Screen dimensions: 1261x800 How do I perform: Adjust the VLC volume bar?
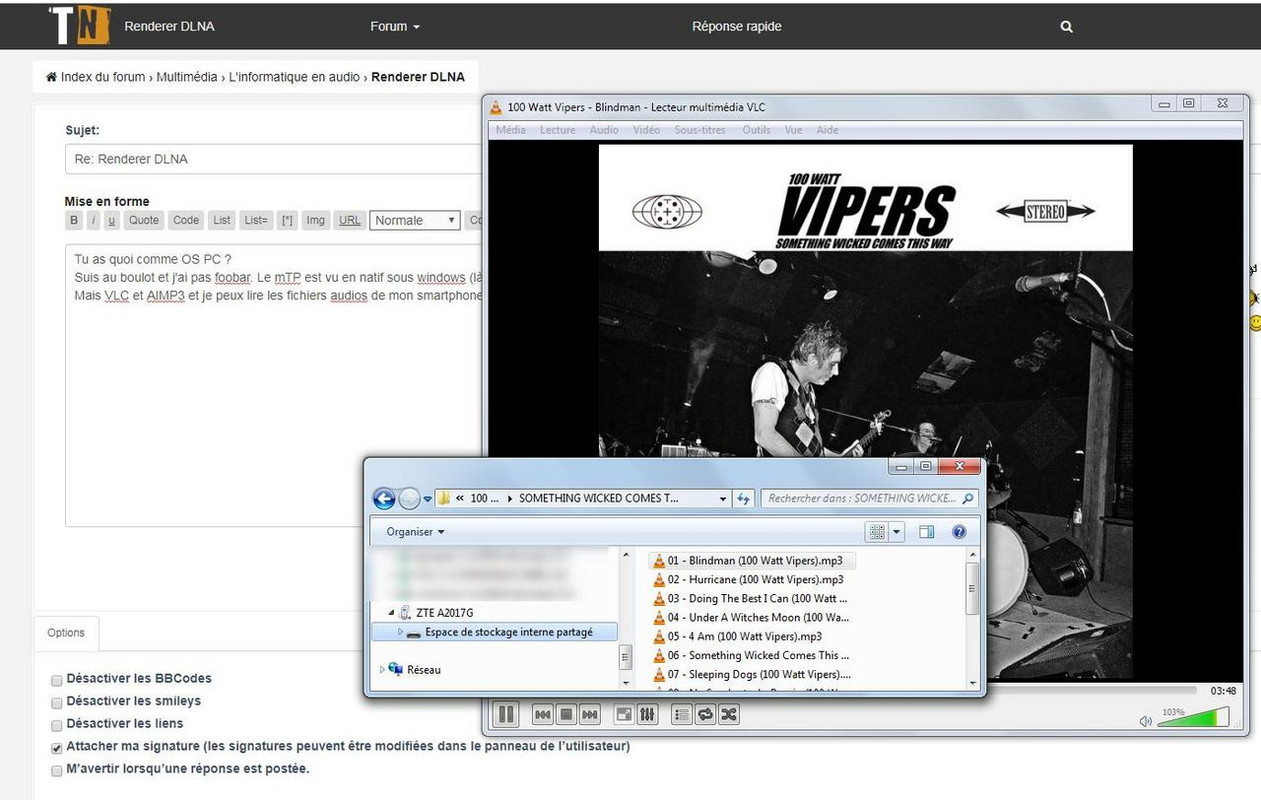1194,718
